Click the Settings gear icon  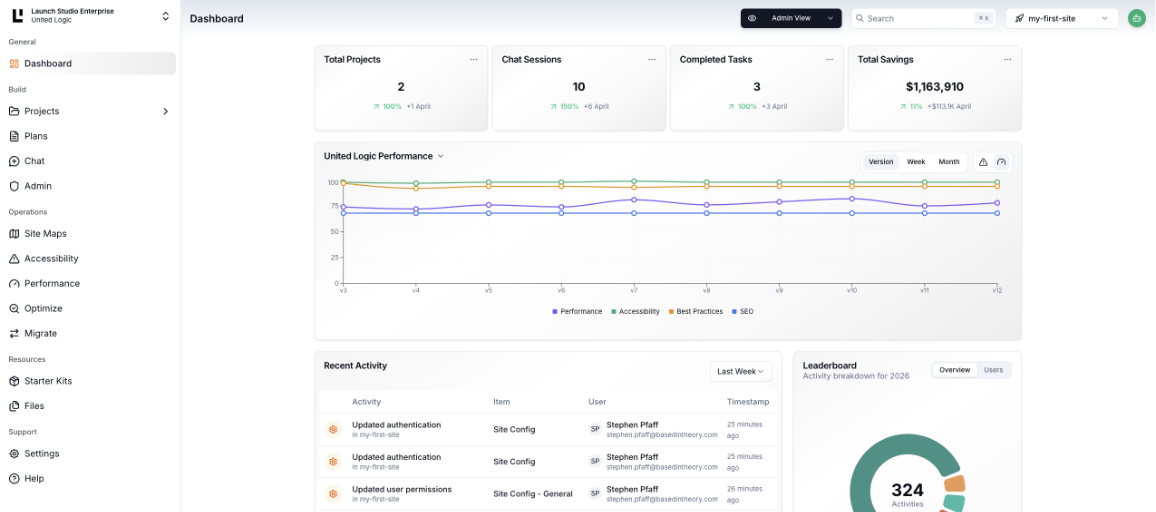14,454
